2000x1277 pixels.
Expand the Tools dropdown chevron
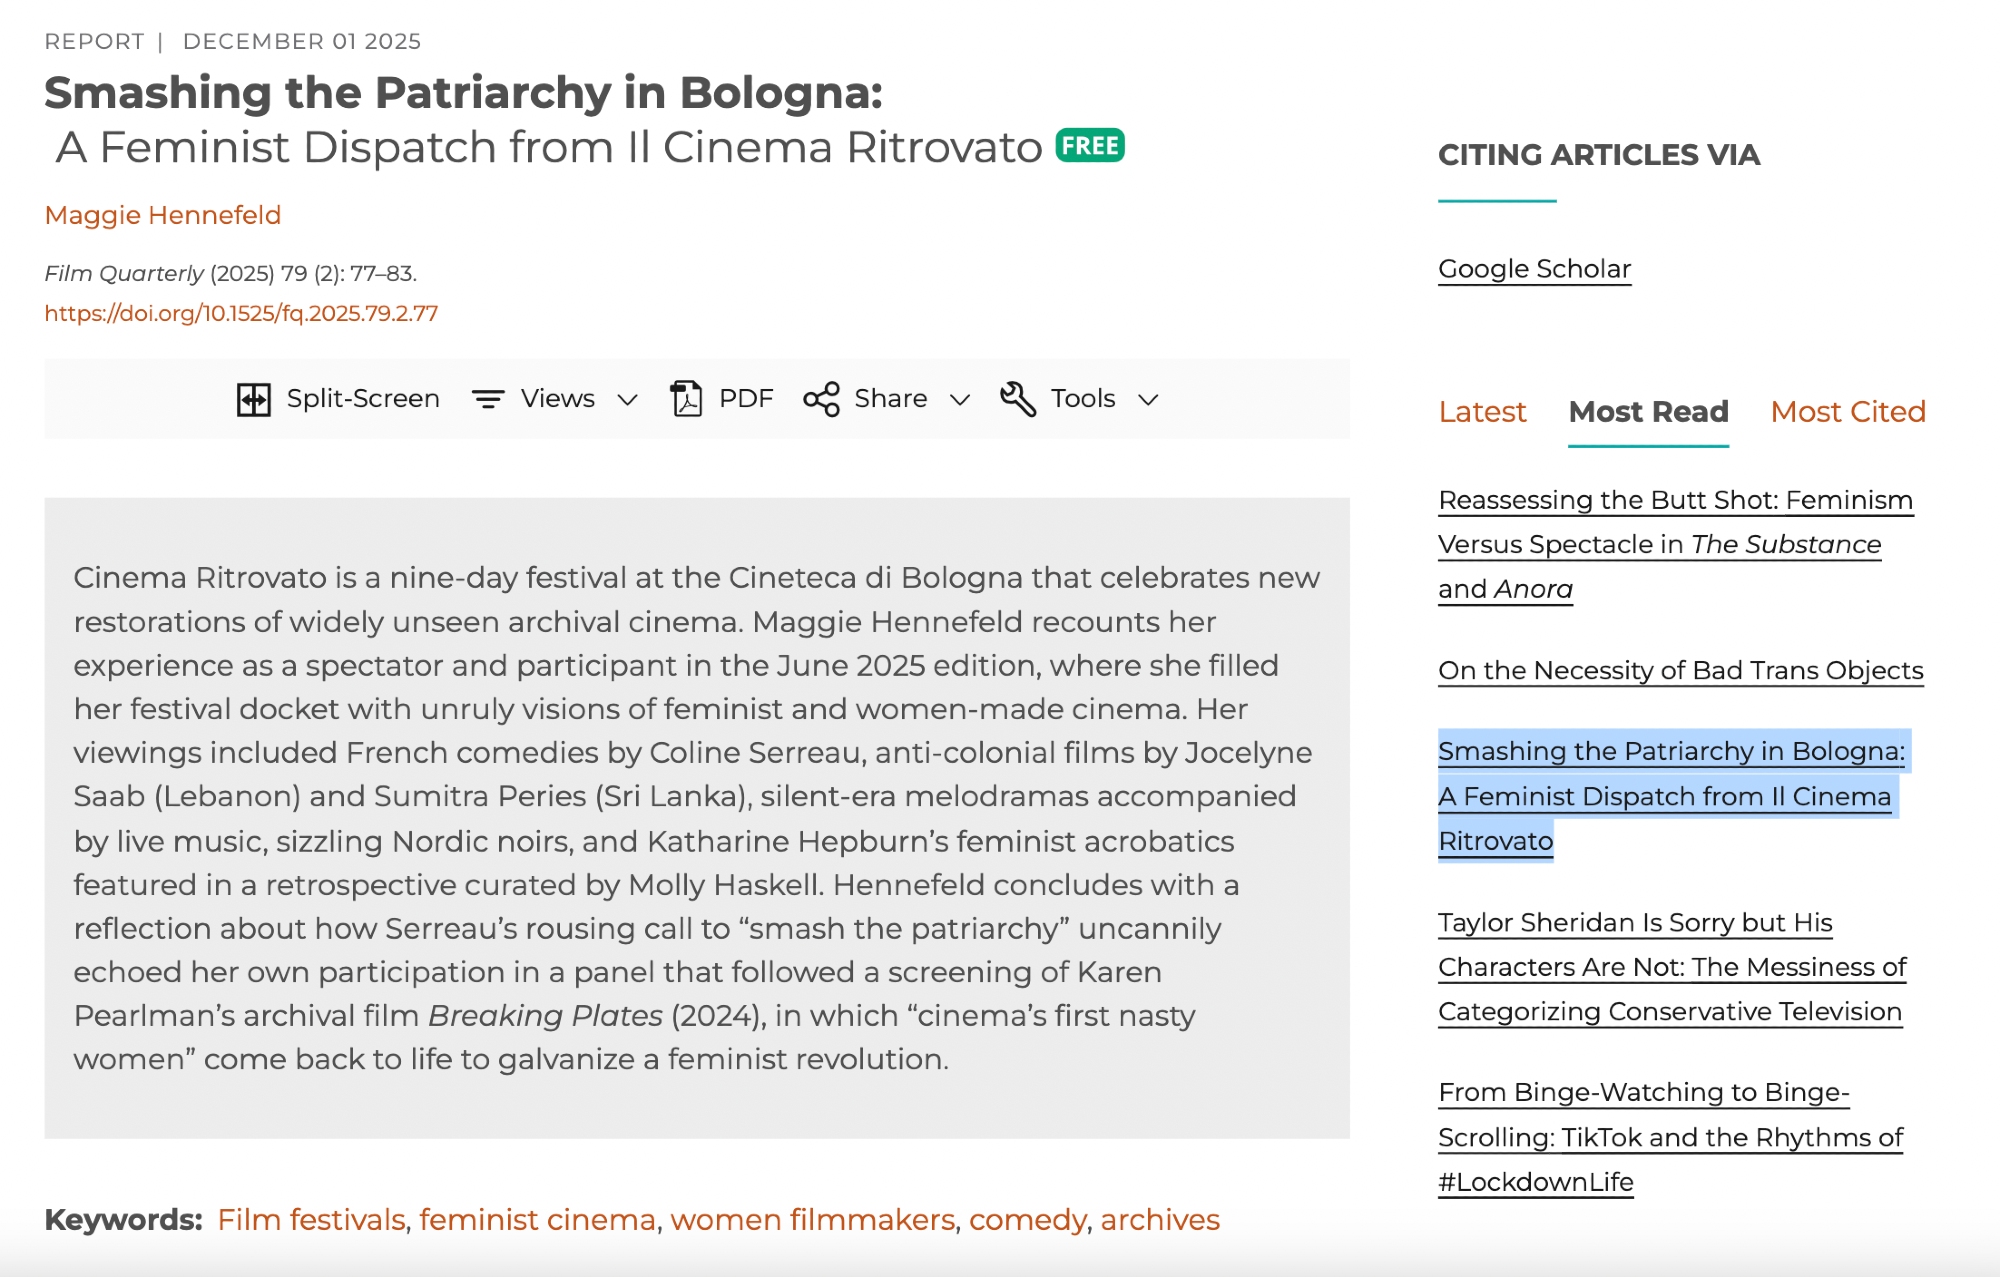click(1149, 400)
